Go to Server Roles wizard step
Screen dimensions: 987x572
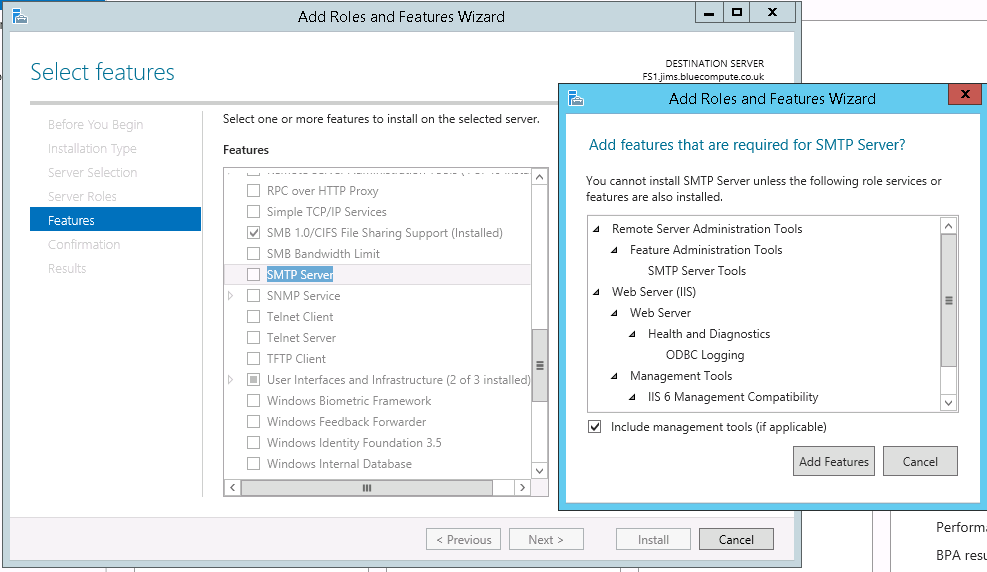82,196
